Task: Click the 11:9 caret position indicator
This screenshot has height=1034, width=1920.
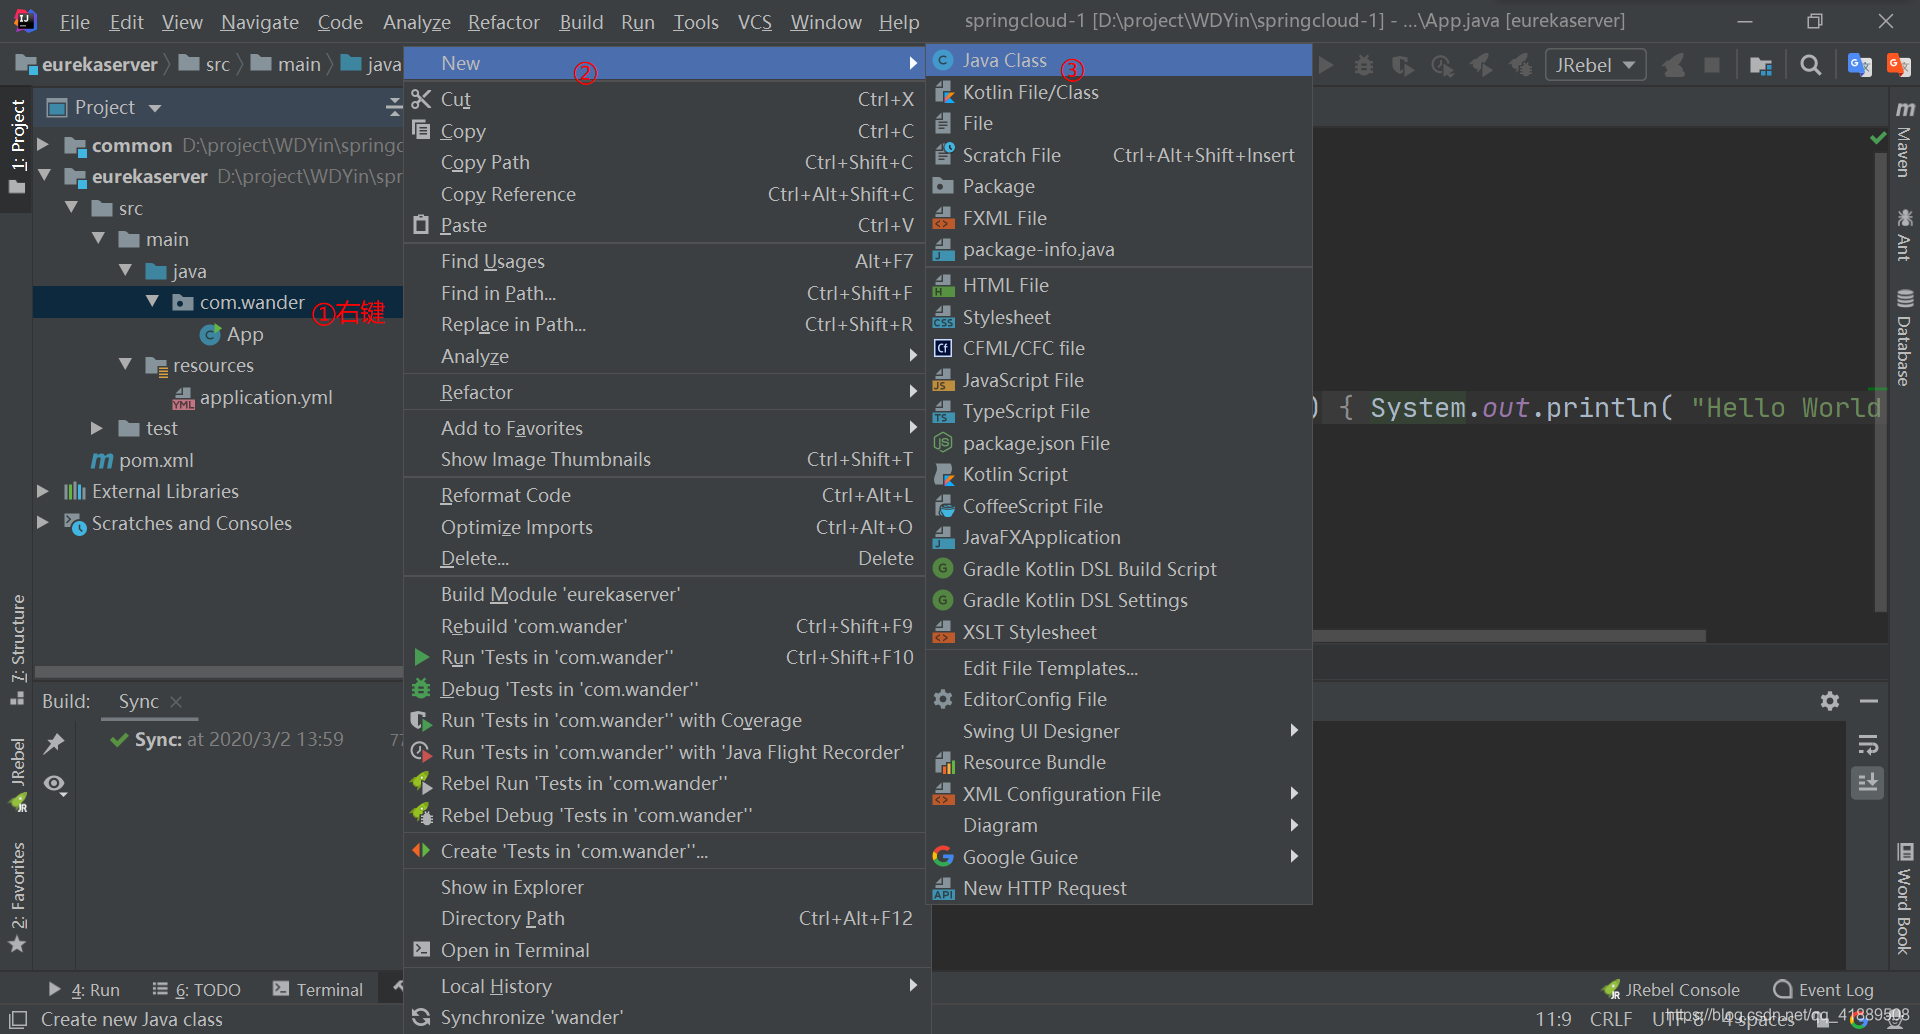Action: click(x=1553, y=1019)
